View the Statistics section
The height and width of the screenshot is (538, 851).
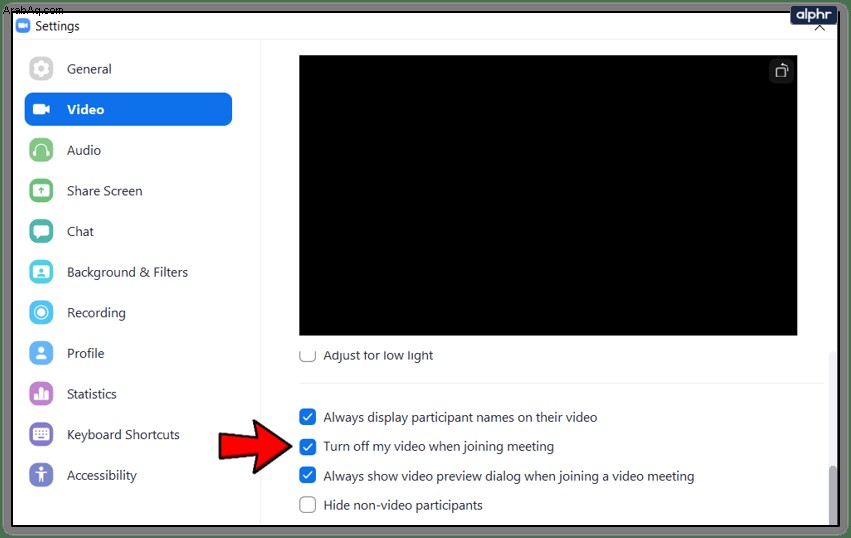128,394
